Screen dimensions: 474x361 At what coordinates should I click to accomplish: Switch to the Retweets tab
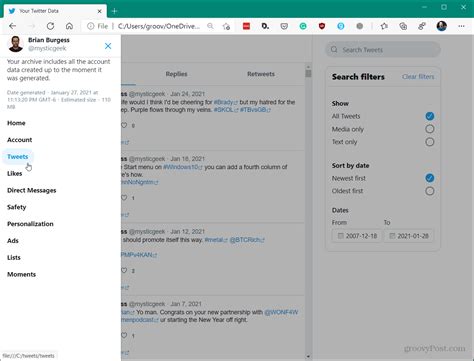[x=261, y=74]
